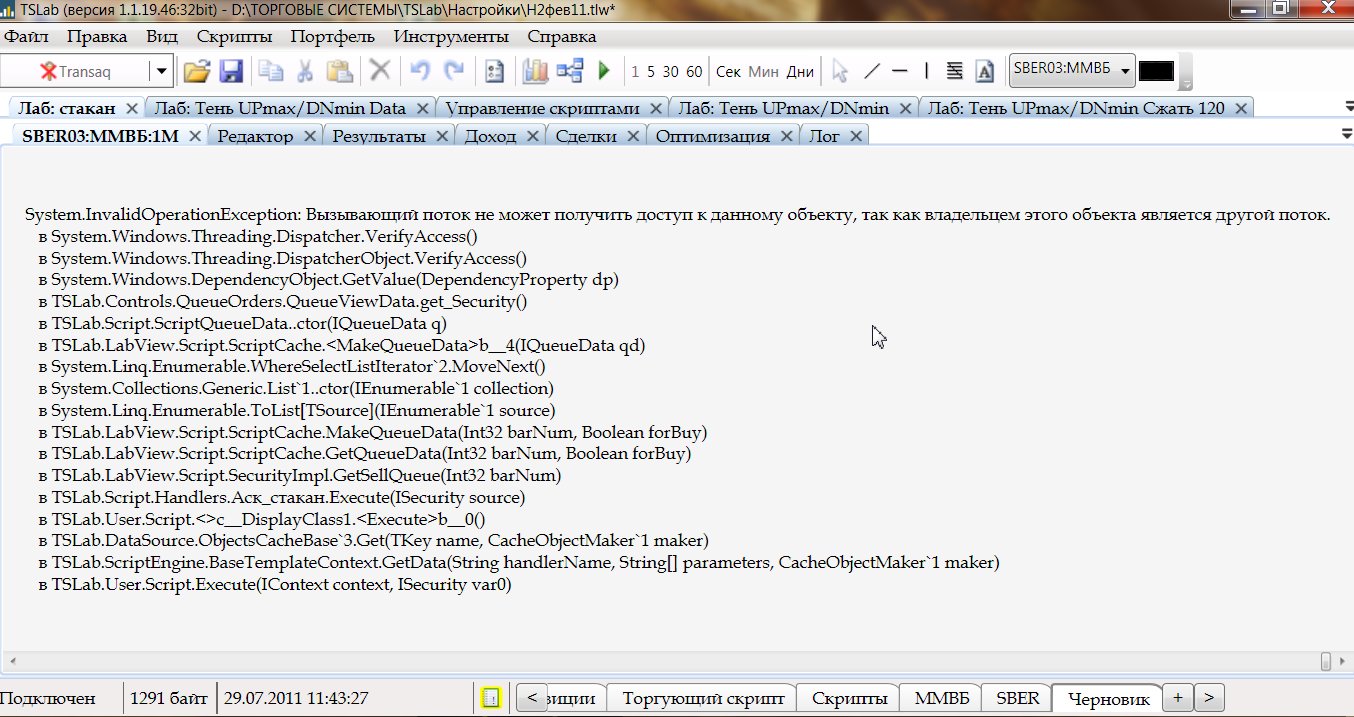Click the black color swatch in toolbar
The height and width of the screenshot is (717, 1354).
[1156, 71]
